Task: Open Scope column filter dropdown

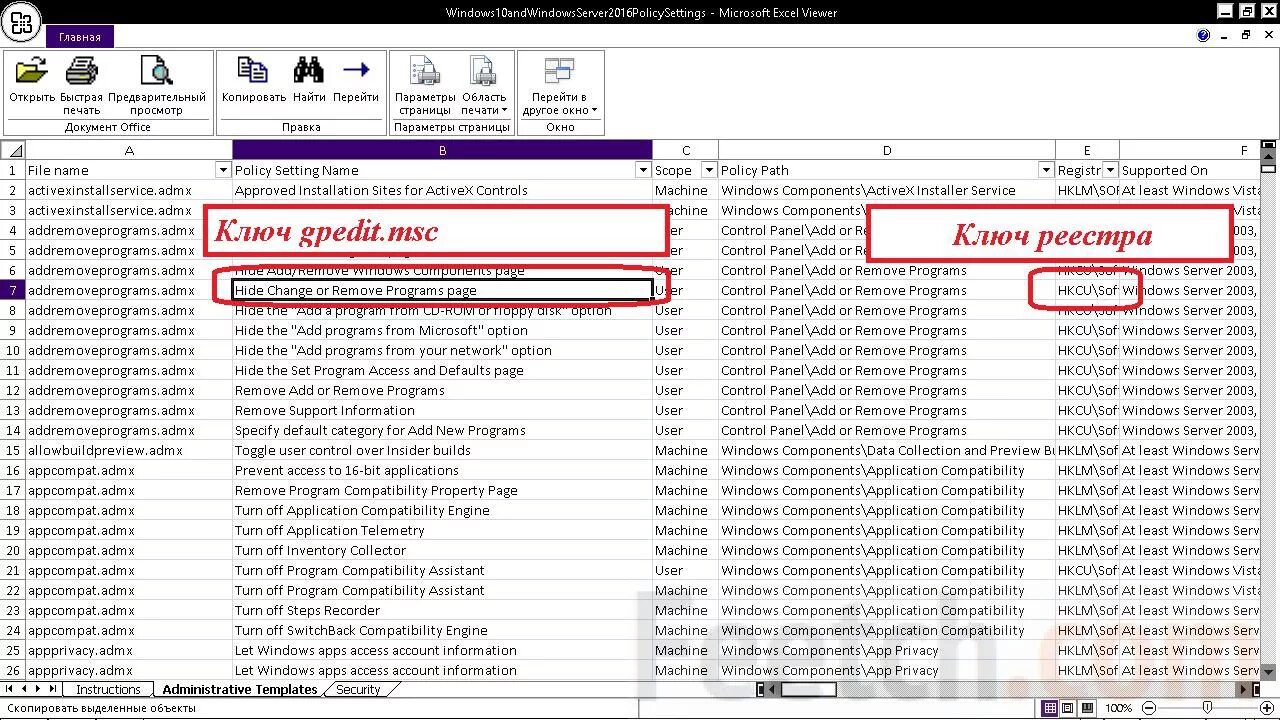Action: pos(709,170)
